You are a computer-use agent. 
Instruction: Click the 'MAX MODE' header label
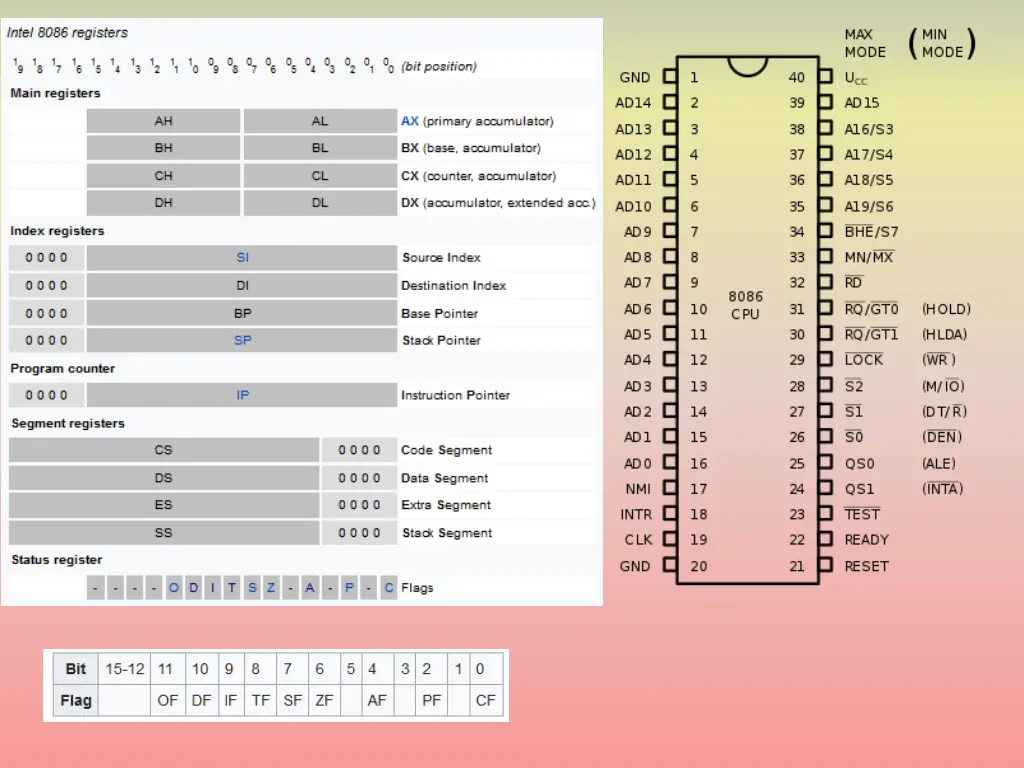[x=865, y=43]
